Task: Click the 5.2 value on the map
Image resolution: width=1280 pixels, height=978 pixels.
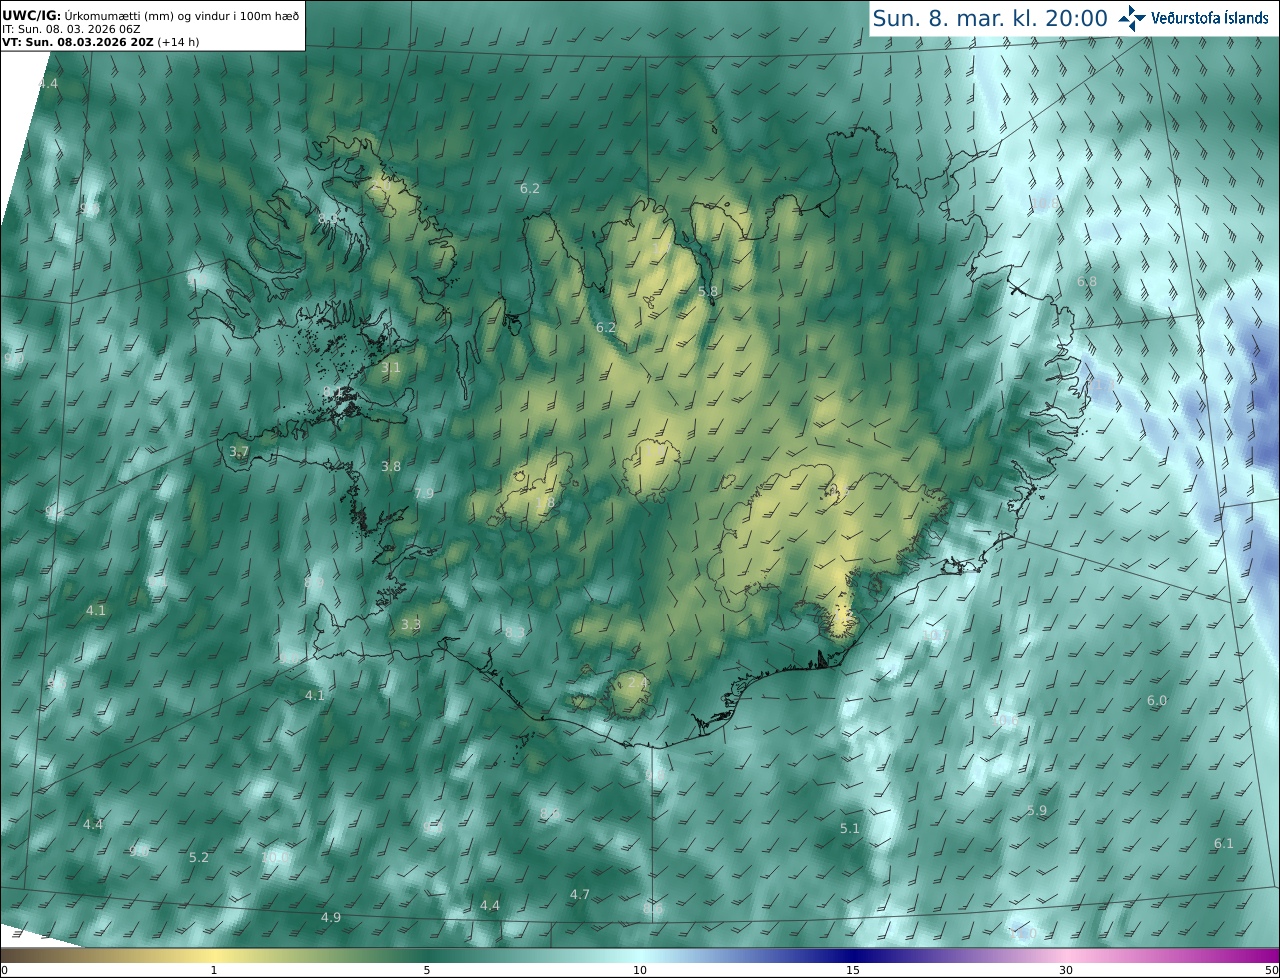Action: [x=199, y=858]
